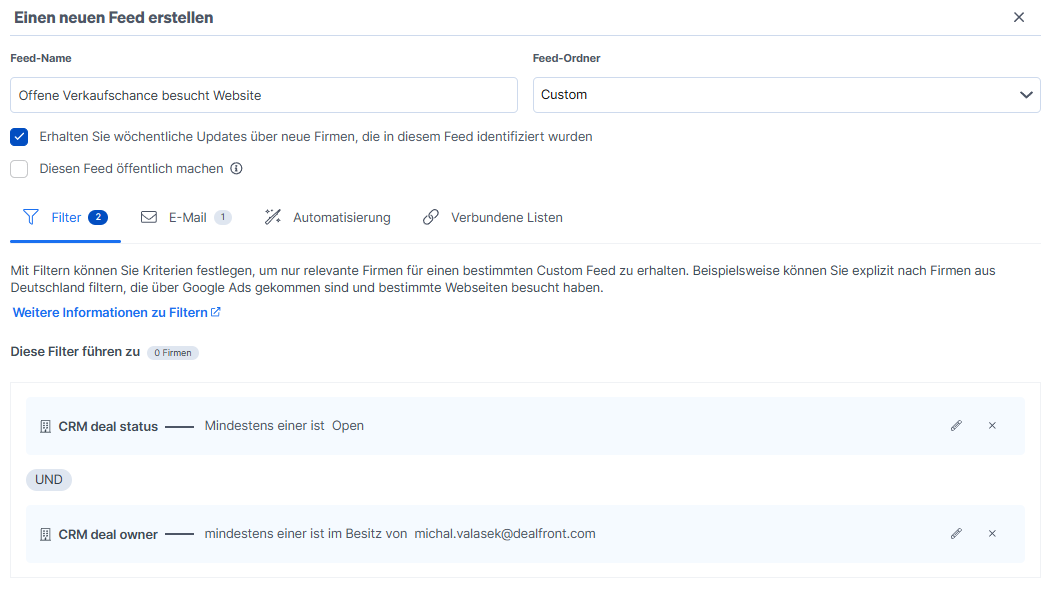Image resolution: width=1060 pixels, height=590 pixels.
Task: Select the magic wand Automatisierung icon
Action: coord(272,216)
